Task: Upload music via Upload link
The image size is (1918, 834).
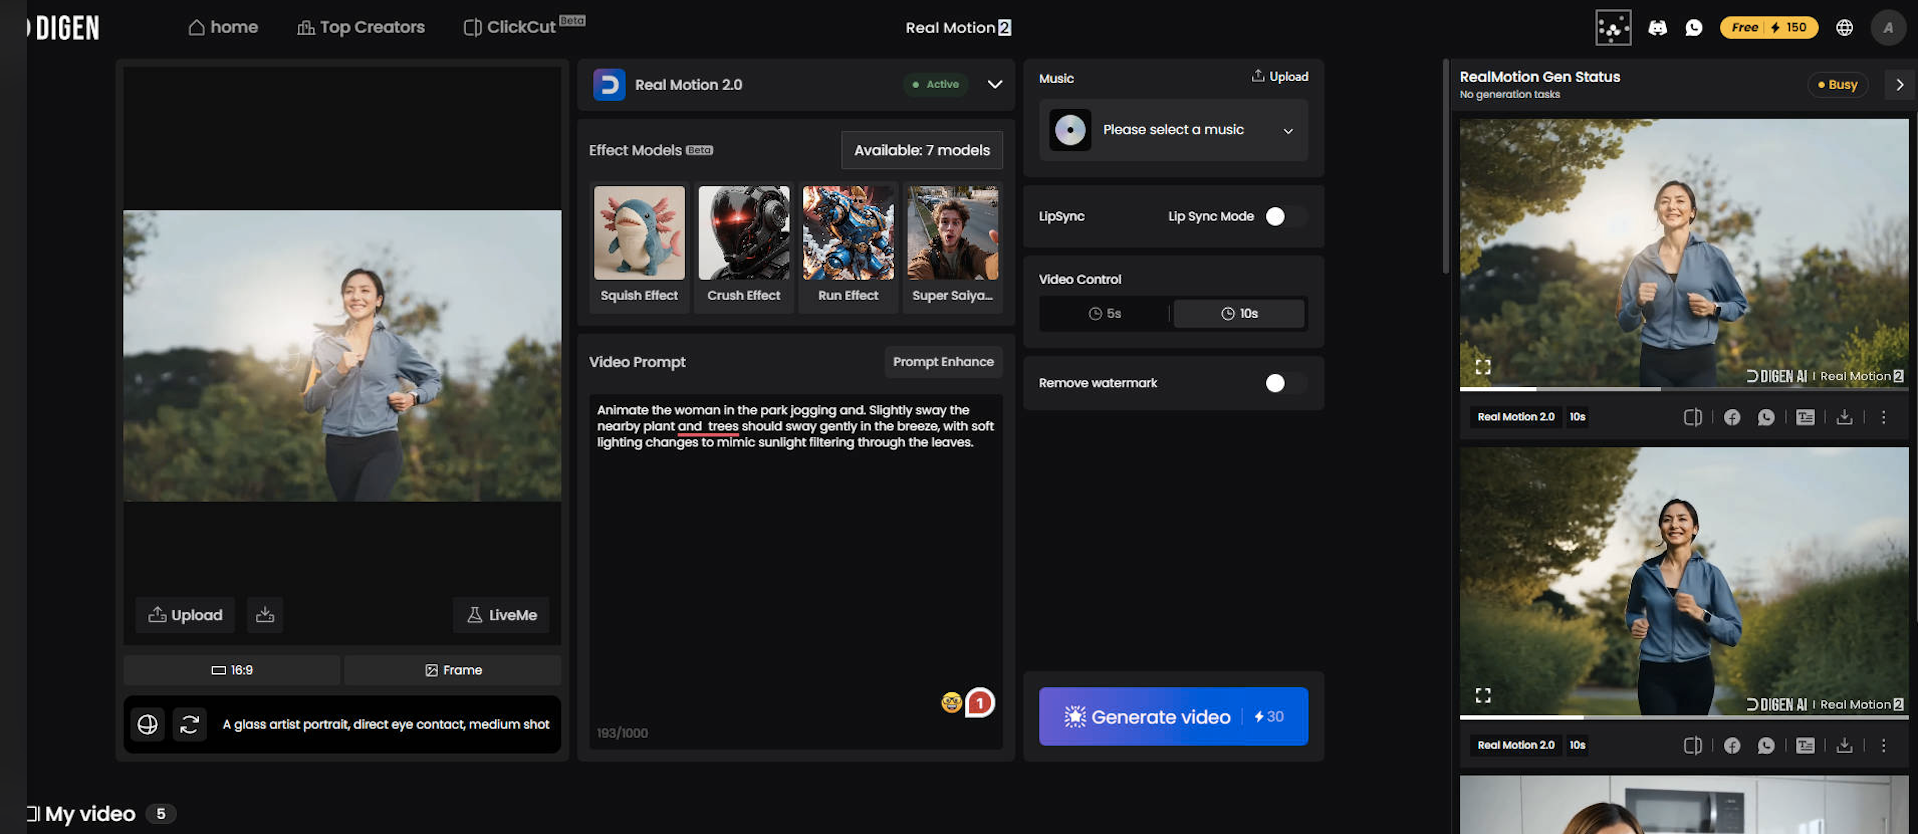Action: point(1280,76)
